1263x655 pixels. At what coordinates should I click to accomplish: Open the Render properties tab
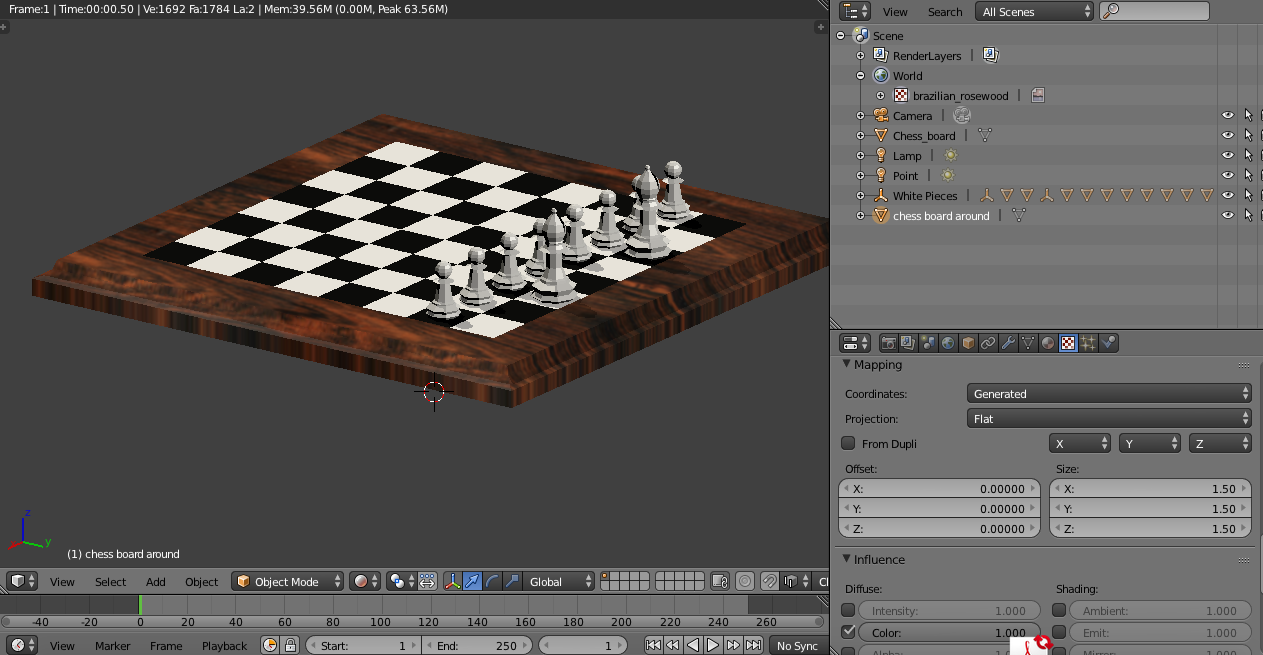[888, 343]
